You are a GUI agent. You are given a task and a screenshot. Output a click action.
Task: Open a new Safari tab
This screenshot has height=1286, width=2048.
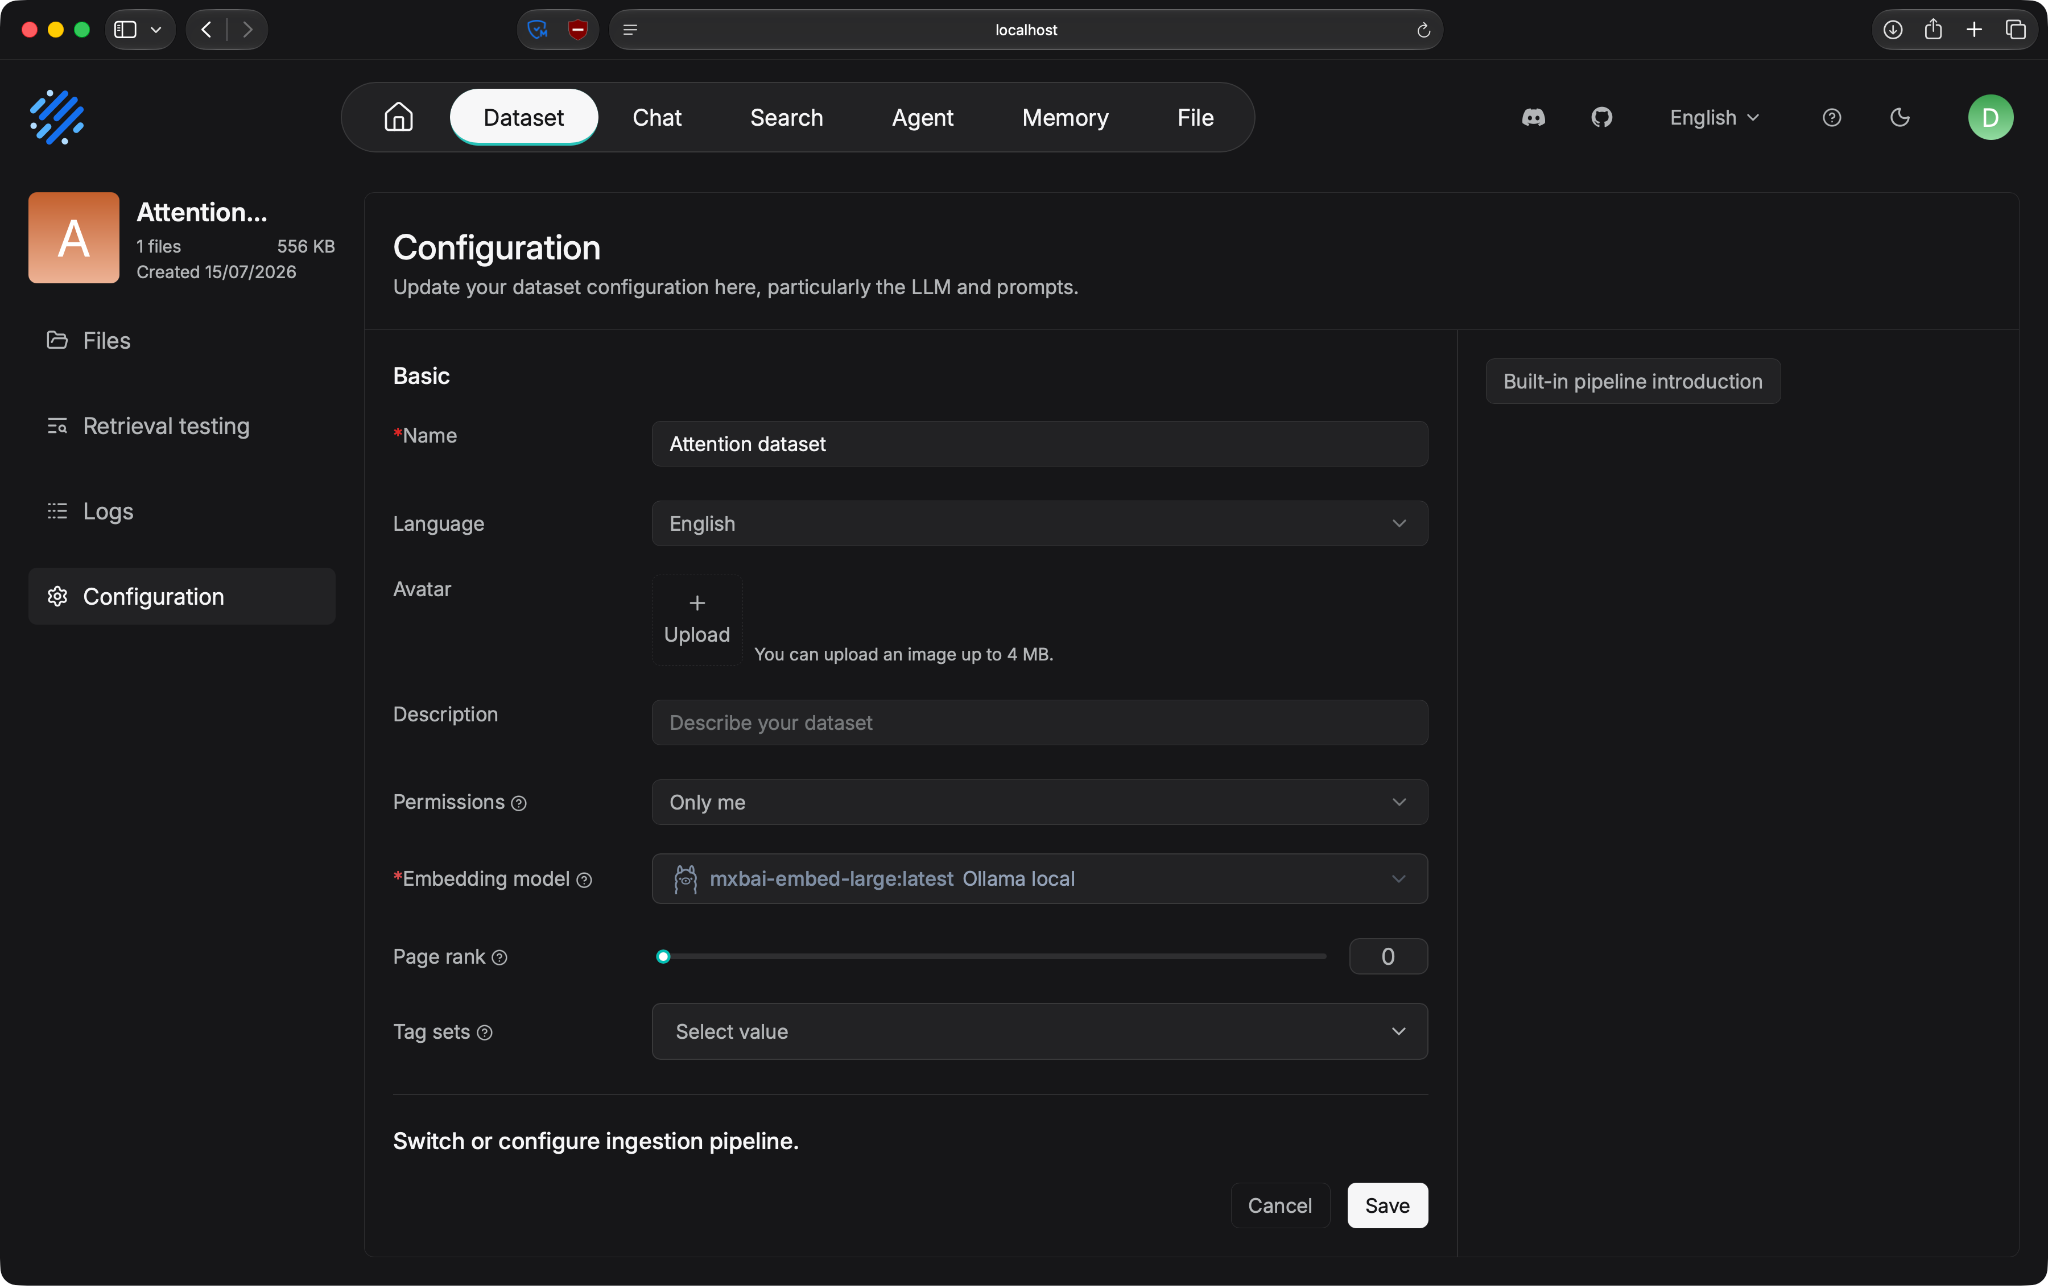(x=1974, y=30)
